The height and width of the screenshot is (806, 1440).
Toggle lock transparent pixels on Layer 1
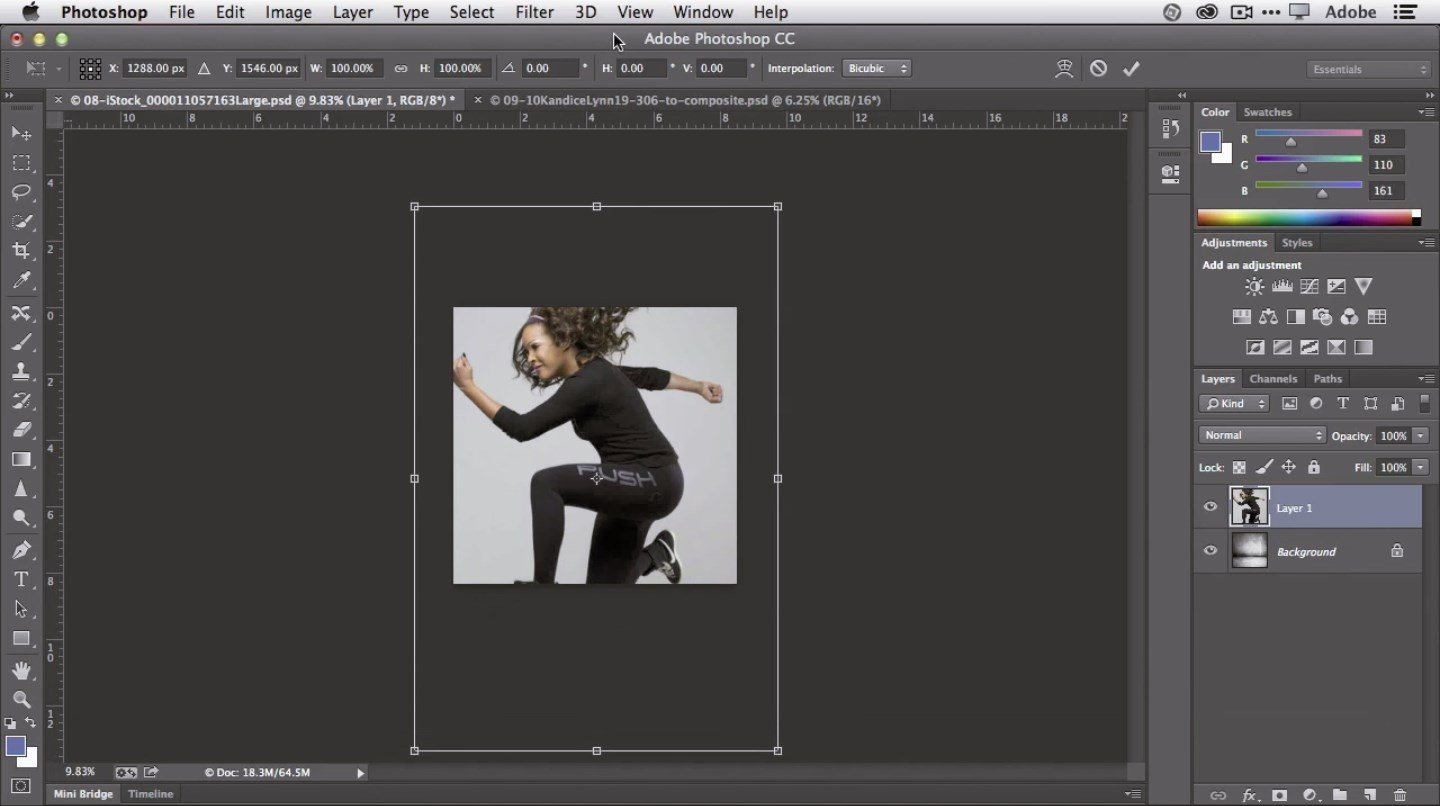click(1238, 467)
